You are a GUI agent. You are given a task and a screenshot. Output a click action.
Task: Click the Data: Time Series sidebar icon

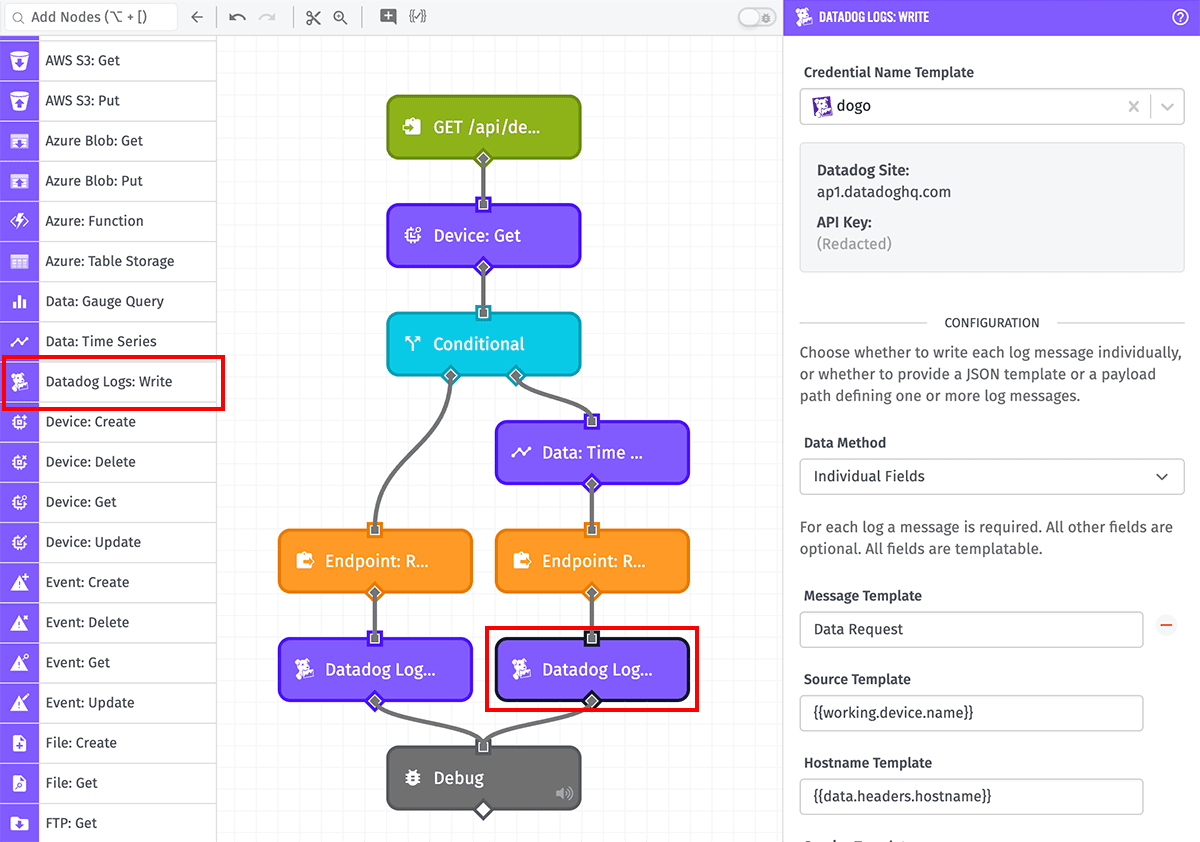[x=18, y=341]
